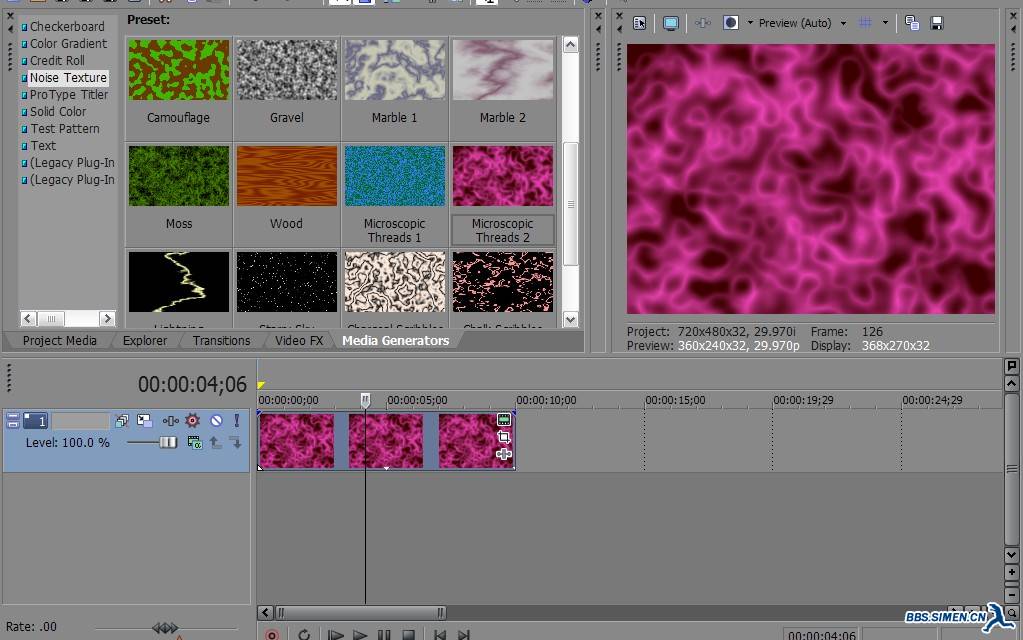
Task: Click the timeline cursor marker at 00:00:04;06
Action: click(365, 400)
